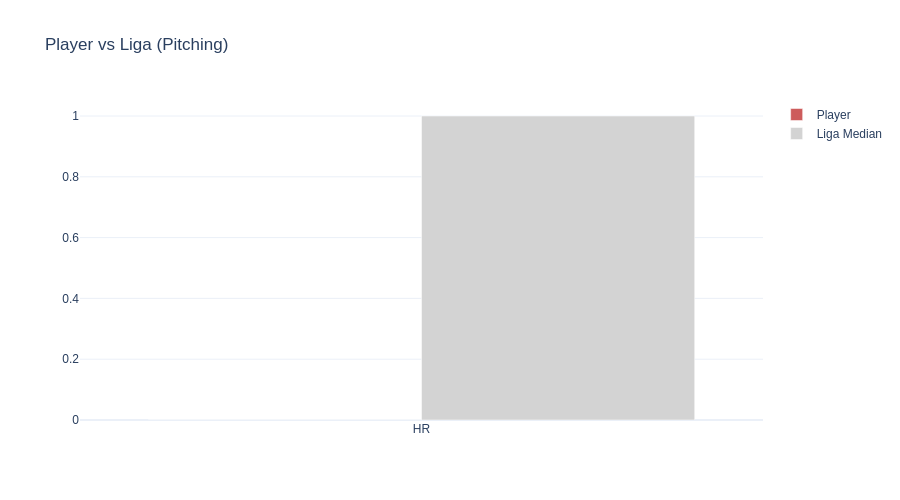Click the HR x-axis category label

(421, 429)
